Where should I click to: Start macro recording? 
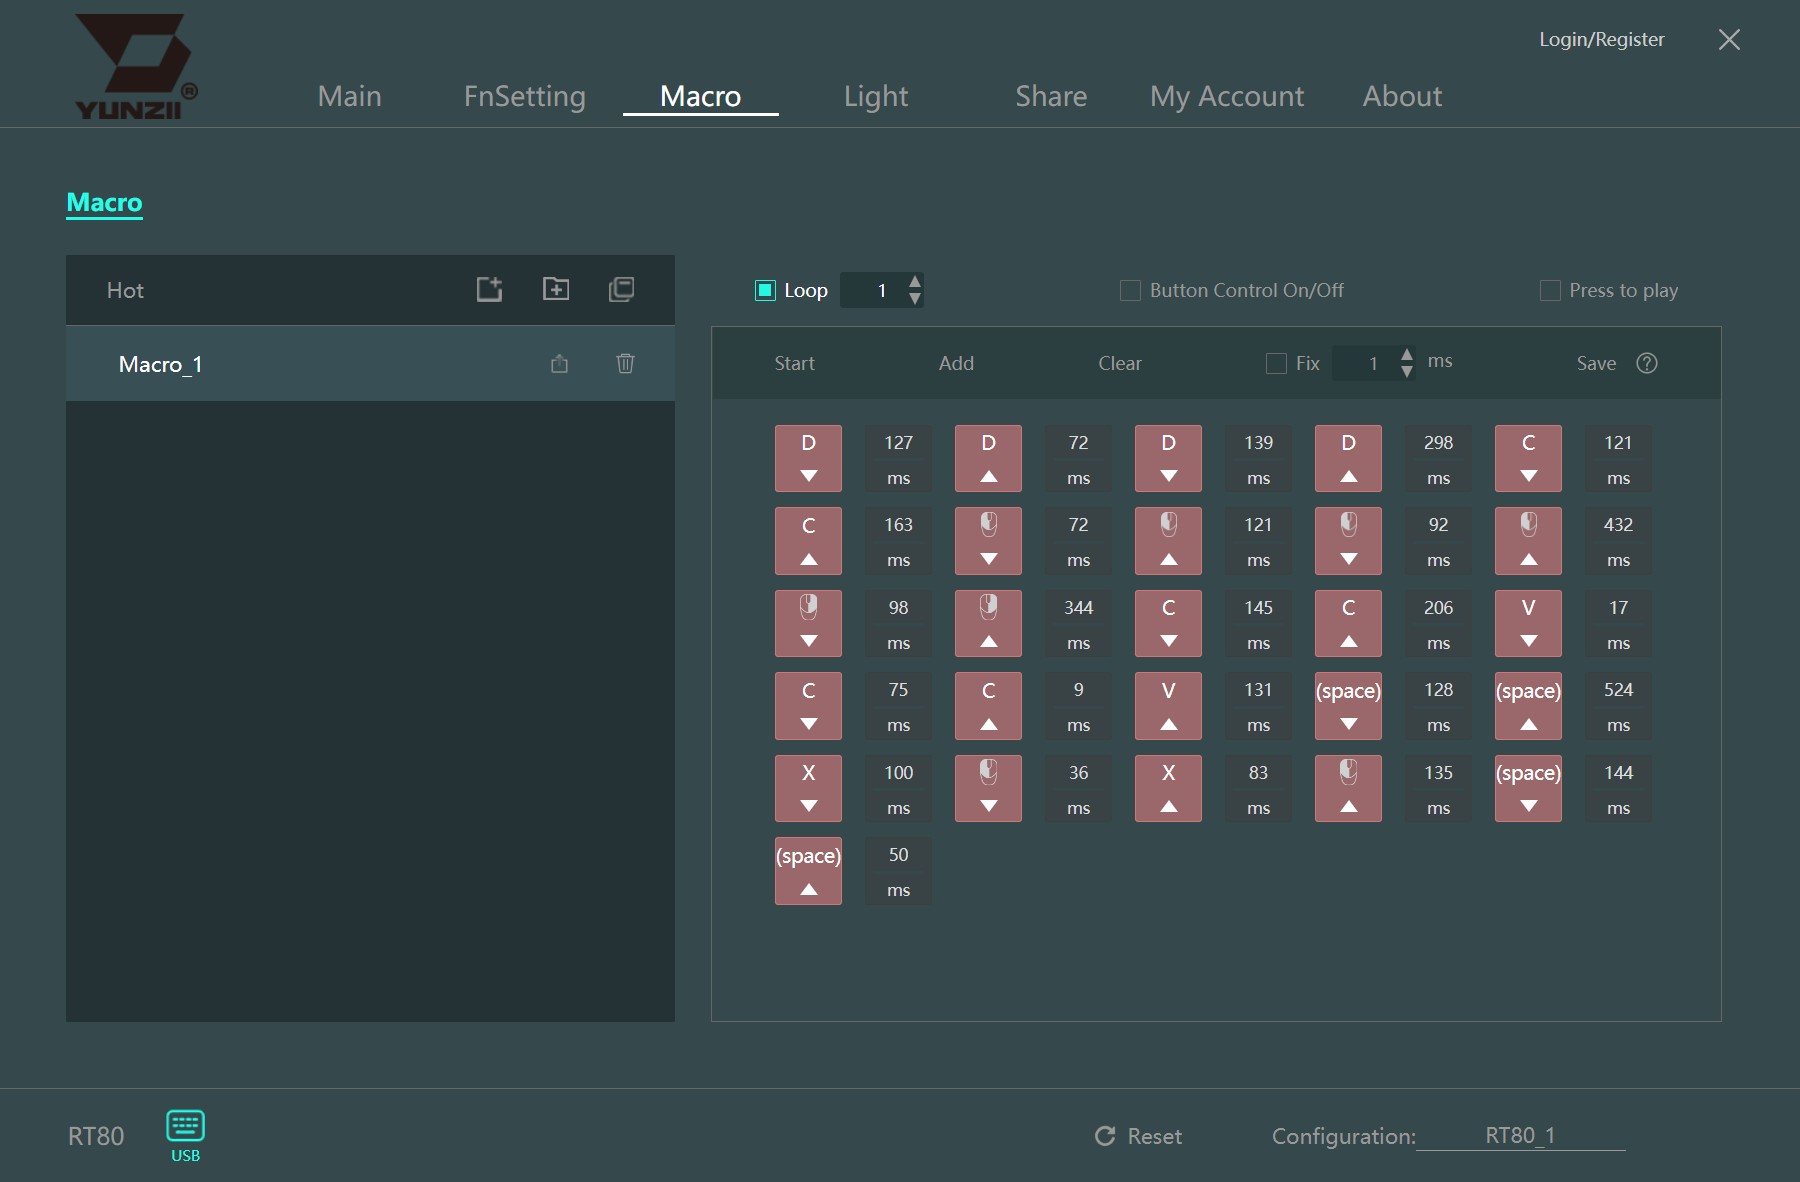pyautogui.click(x=794, y=363)
